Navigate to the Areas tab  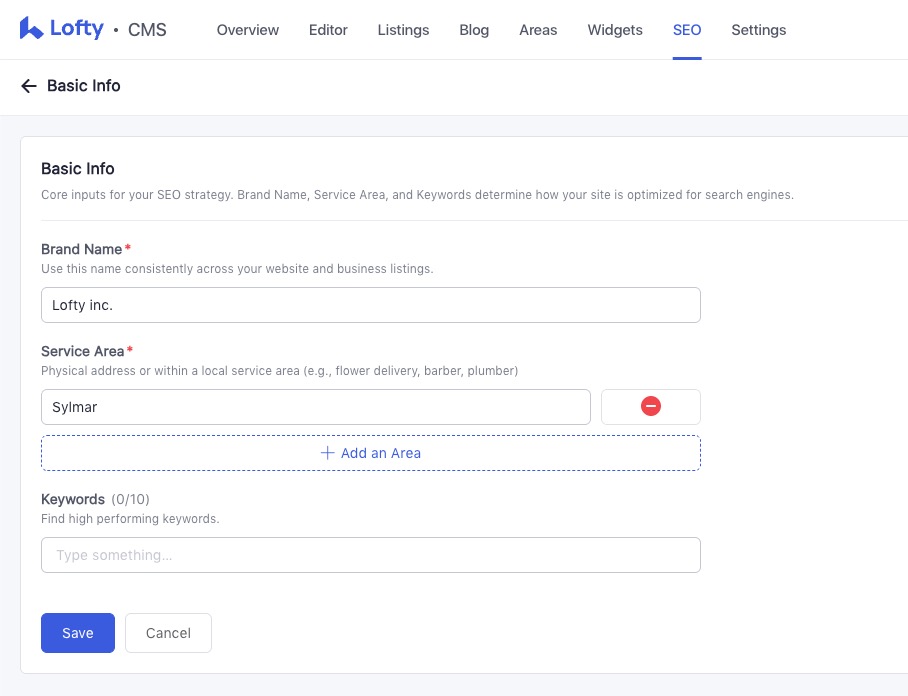pyautogui.click(x=538, y=30)
